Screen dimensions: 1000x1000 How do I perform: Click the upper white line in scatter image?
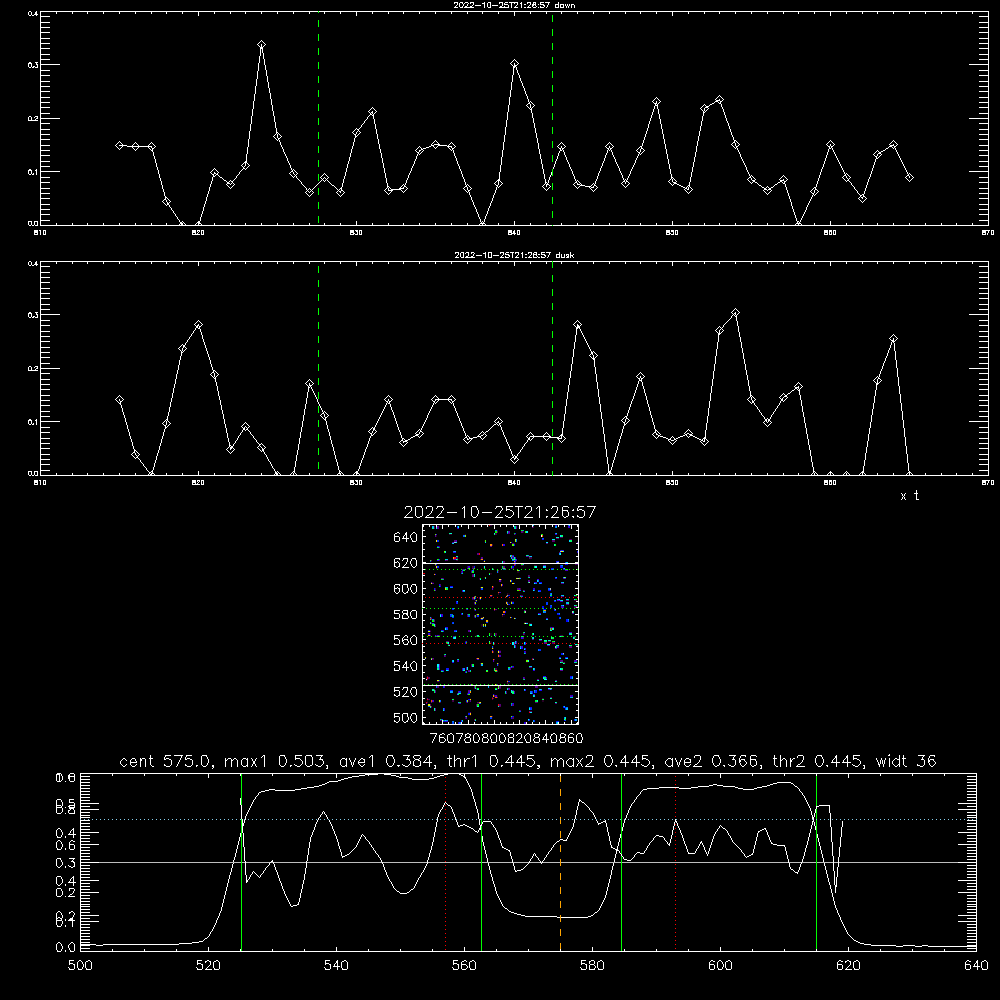pyautogui.click(x=501, y=563)
